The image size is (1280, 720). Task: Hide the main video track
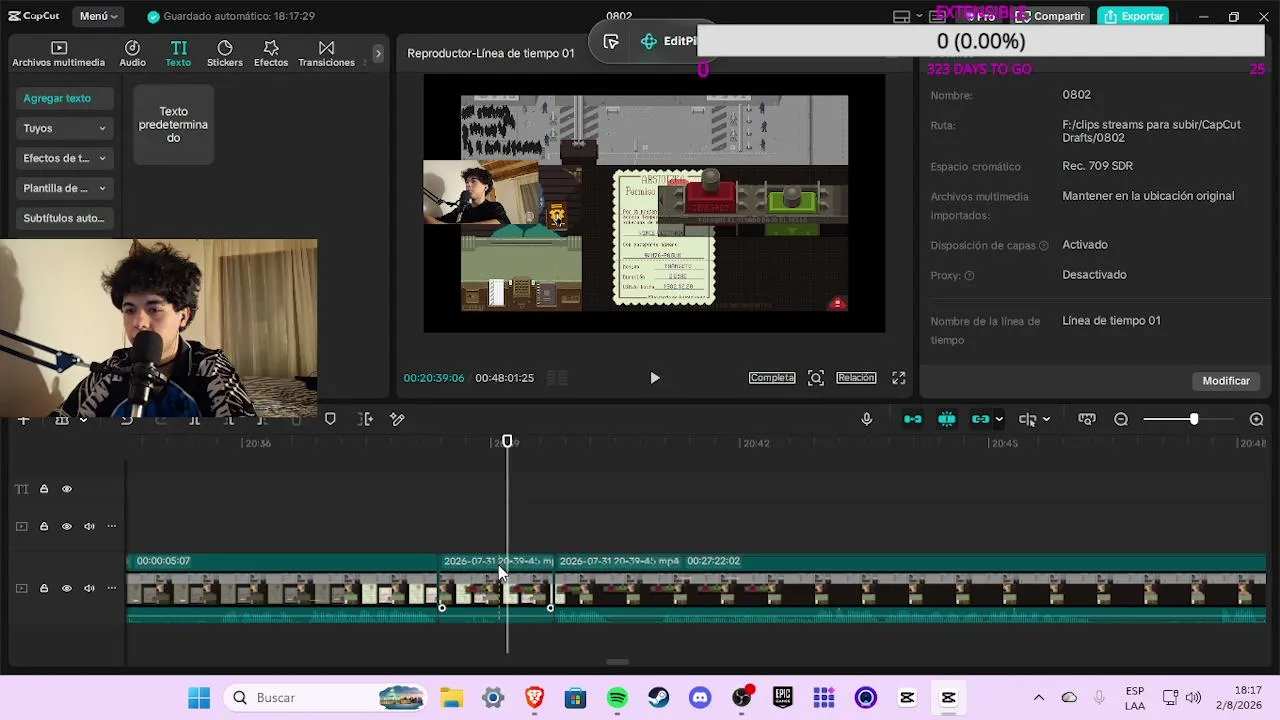[67, 588]
